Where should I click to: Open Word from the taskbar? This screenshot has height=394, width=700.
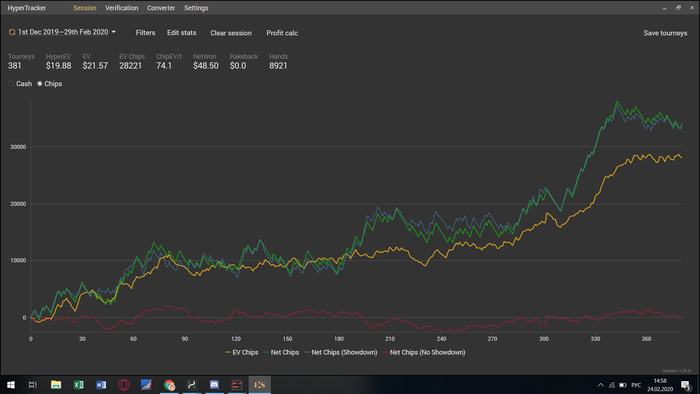pyautogui.click(x=101, y=385)
